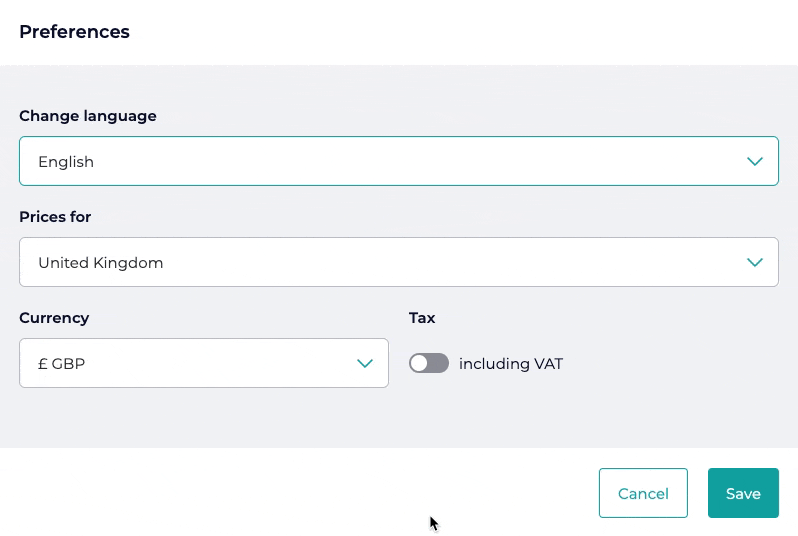798x536 pixels.
Task: Click the selected "United Kingdom" value text
Action: 100,263
